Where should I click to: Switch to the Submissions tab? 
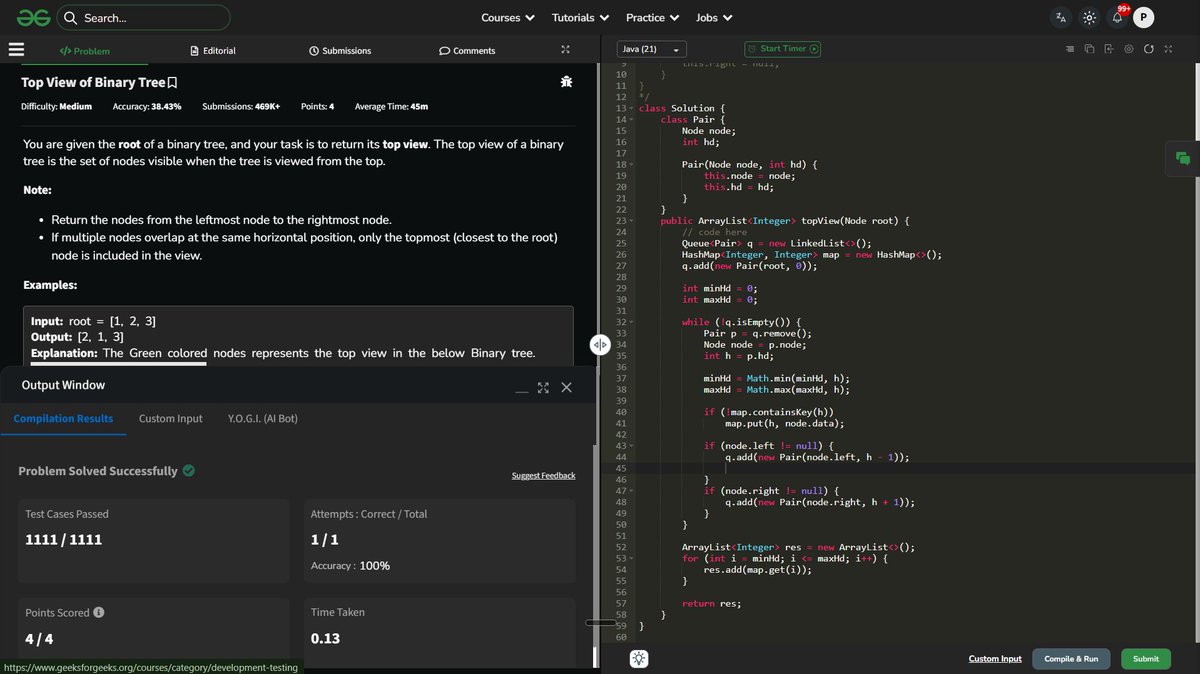340,51
